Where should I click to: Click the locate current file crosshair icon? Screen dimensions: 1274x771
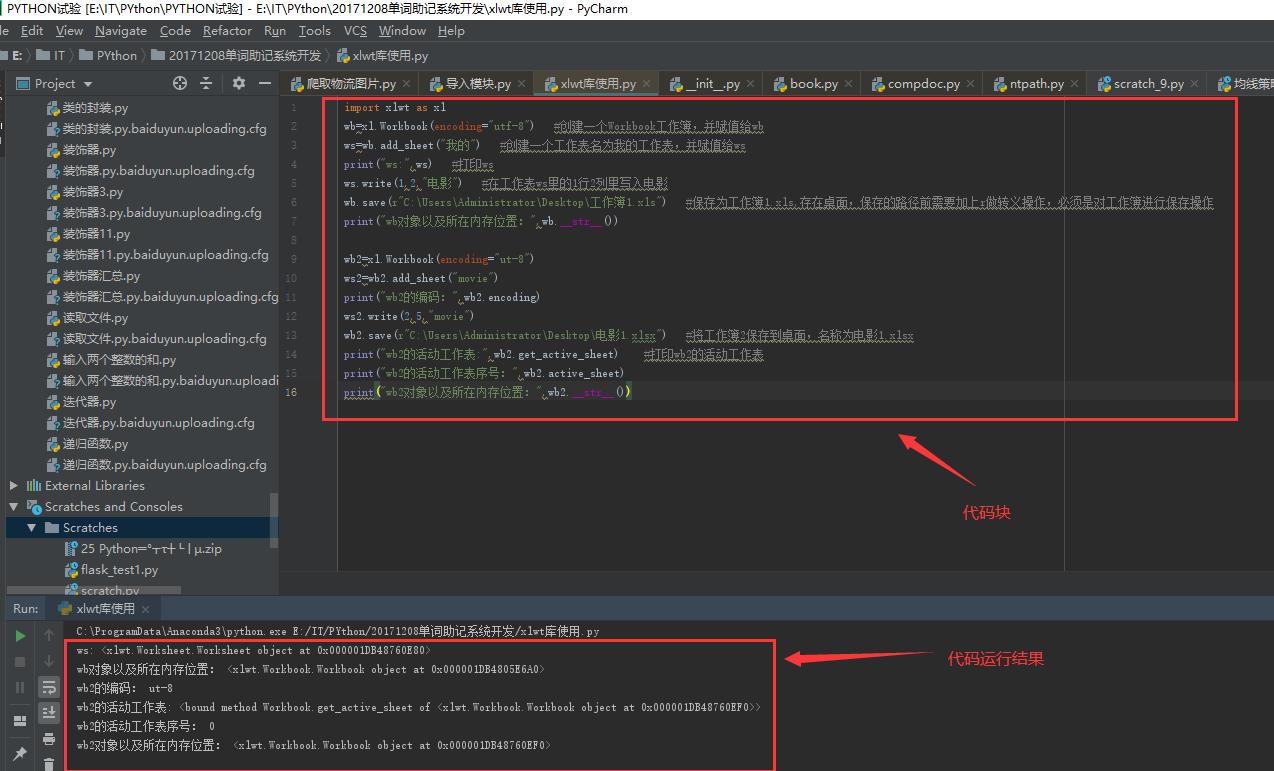pyautogui.click(x=180, y=84)
